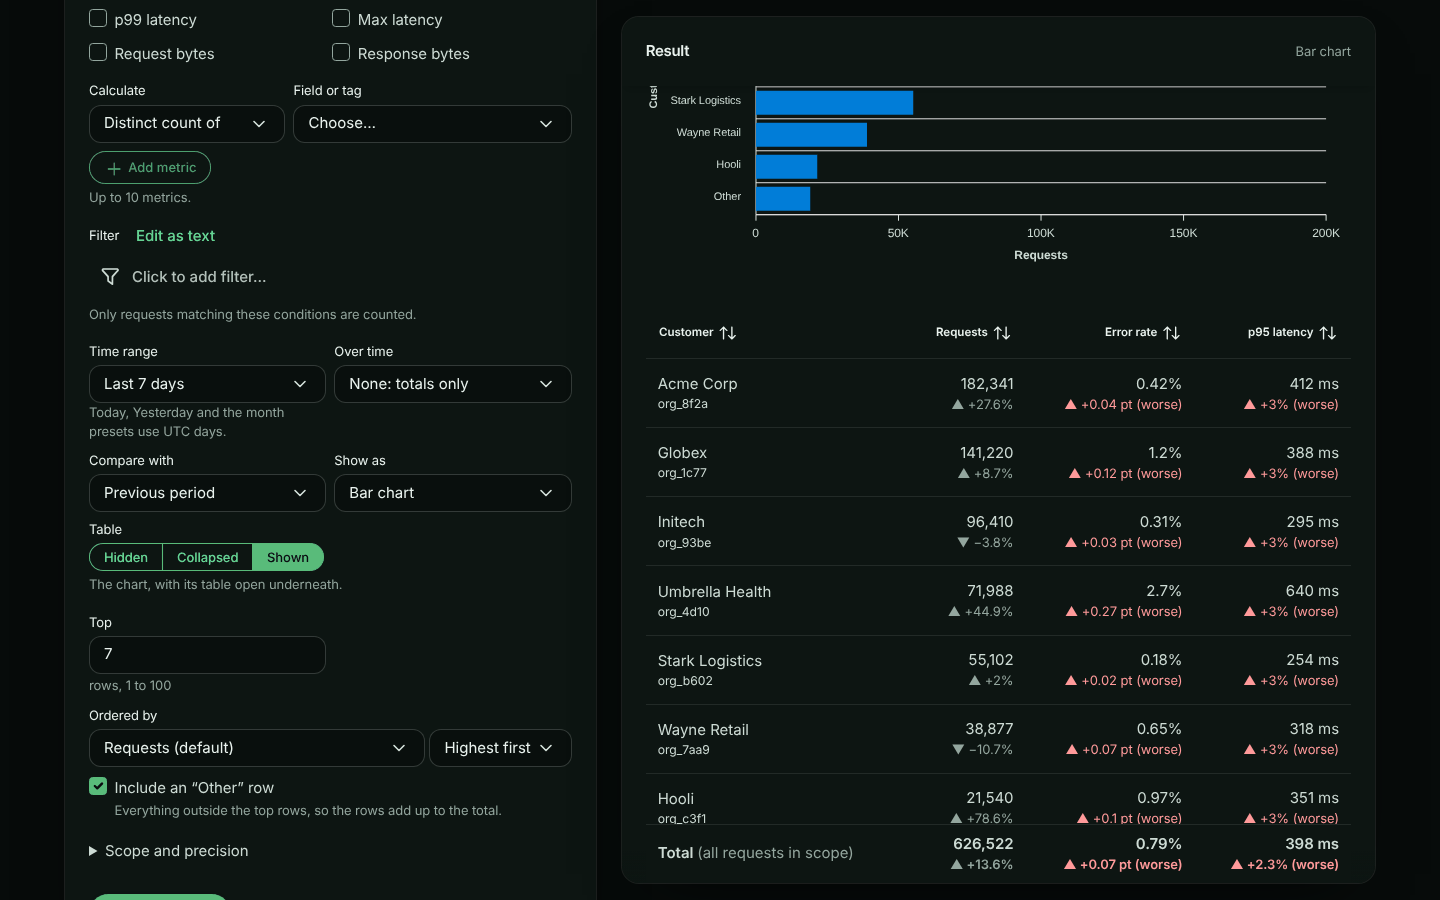This screenshot has height=900, width=1440.
Task: Select the Acme Corp customer name
Action: pyautogui.click(x=697, y=384)
